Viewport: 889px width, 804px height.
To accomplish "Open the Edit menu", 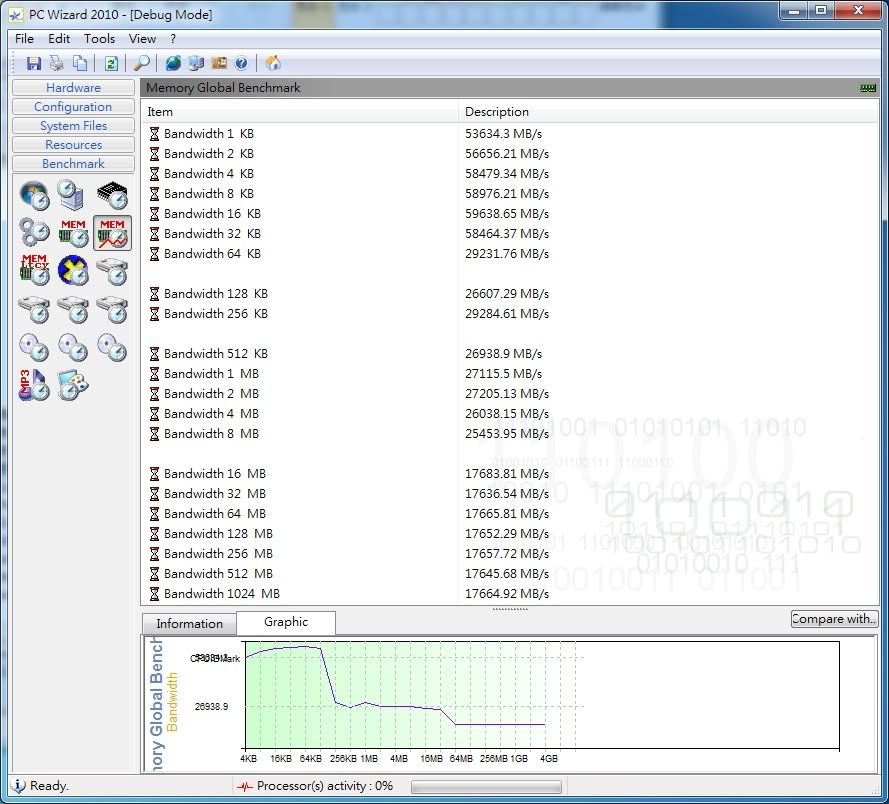I will (59, 39).
